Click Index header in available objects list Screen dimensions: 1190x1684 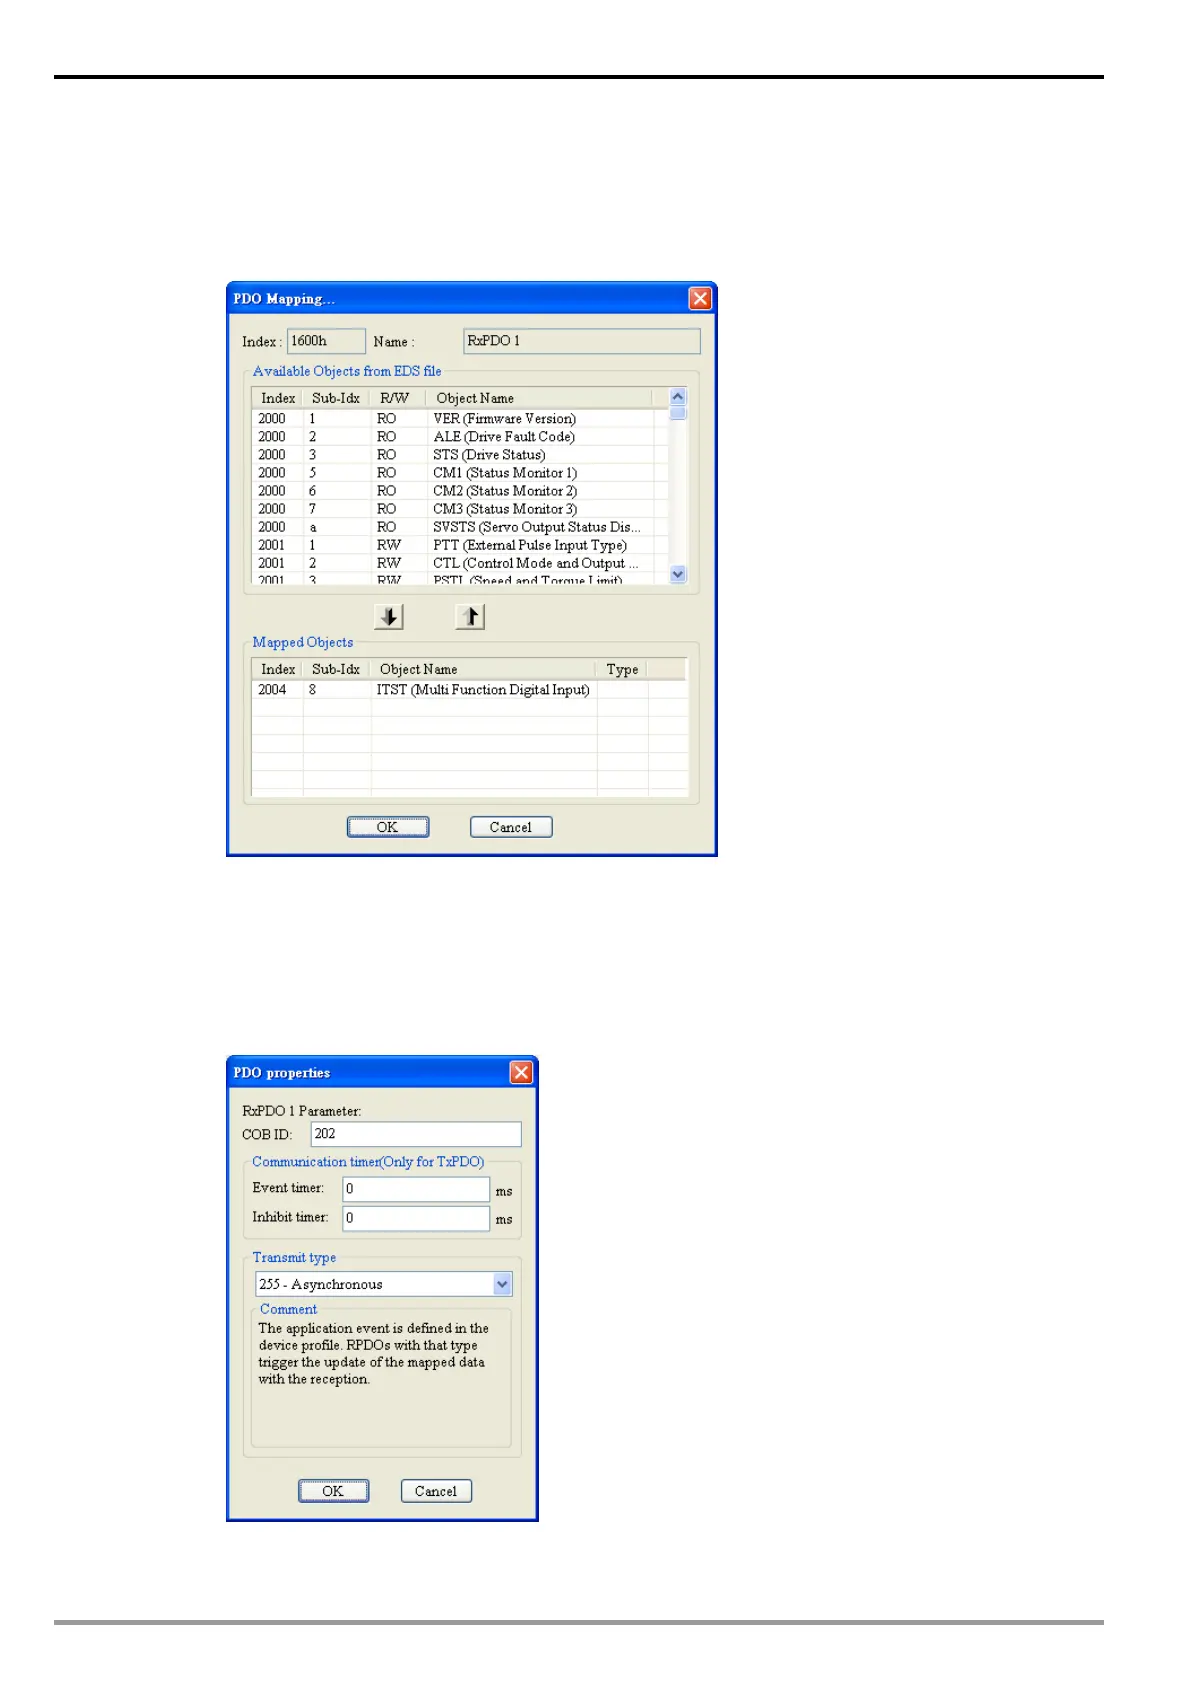(x=277, y=397)
